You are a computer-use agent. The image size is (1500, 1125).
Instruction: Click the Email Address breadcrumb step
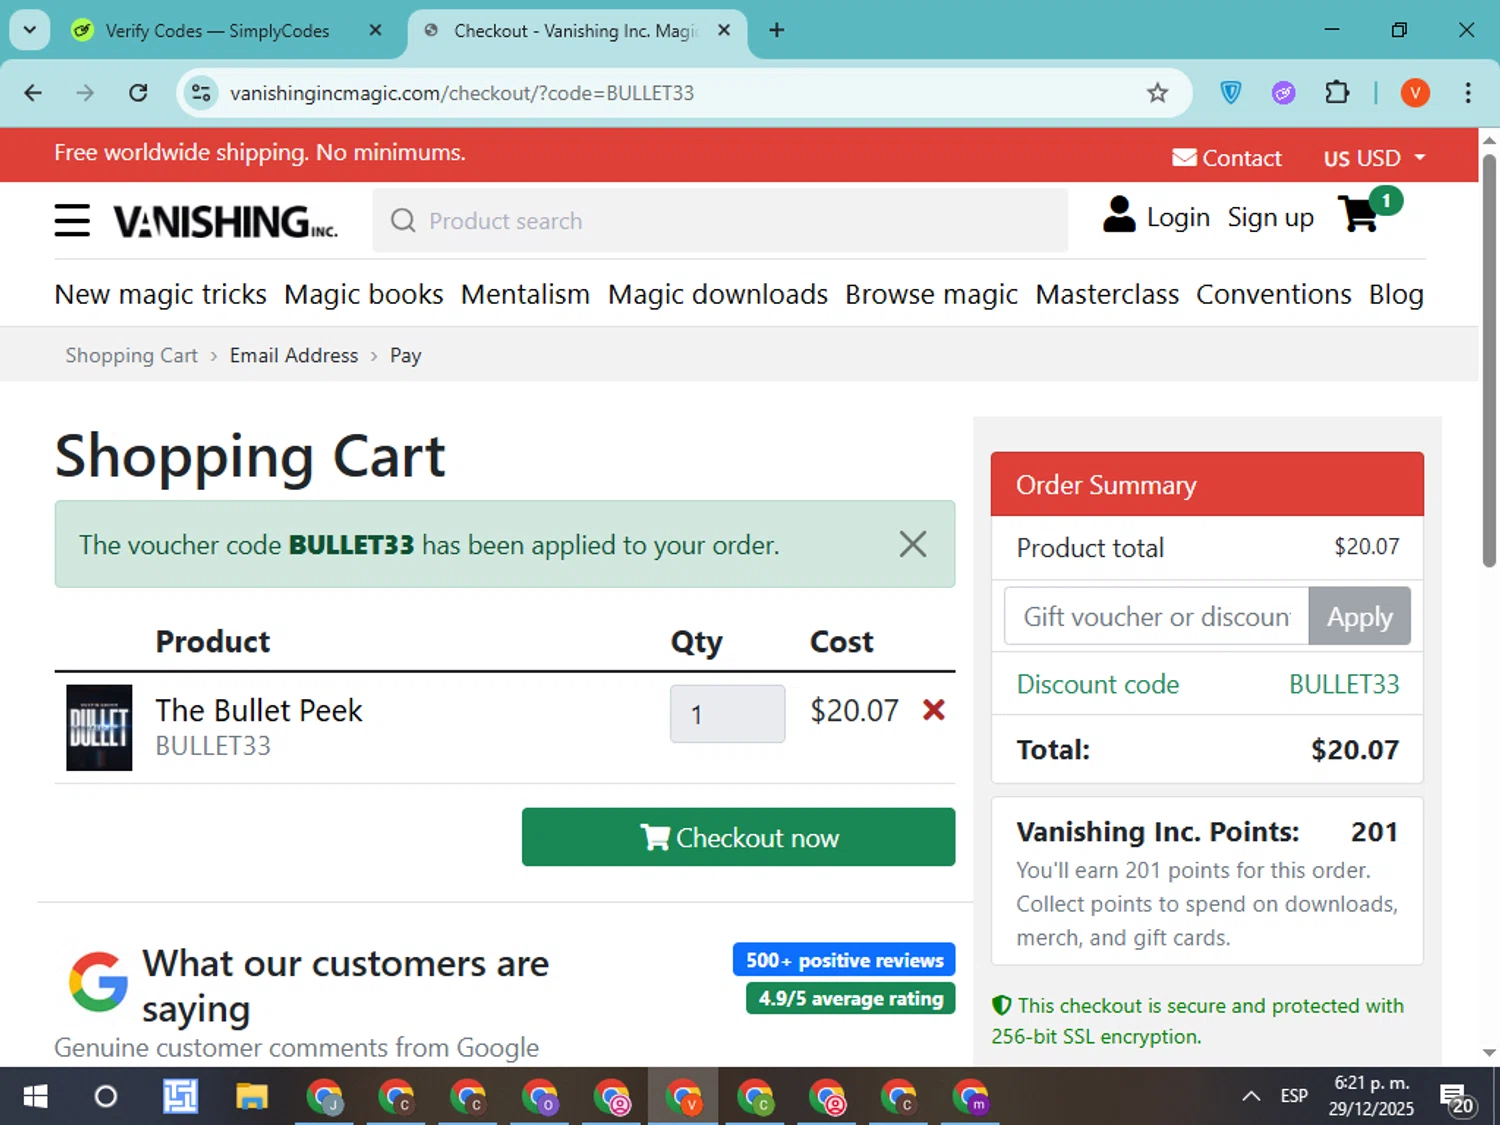294,355
